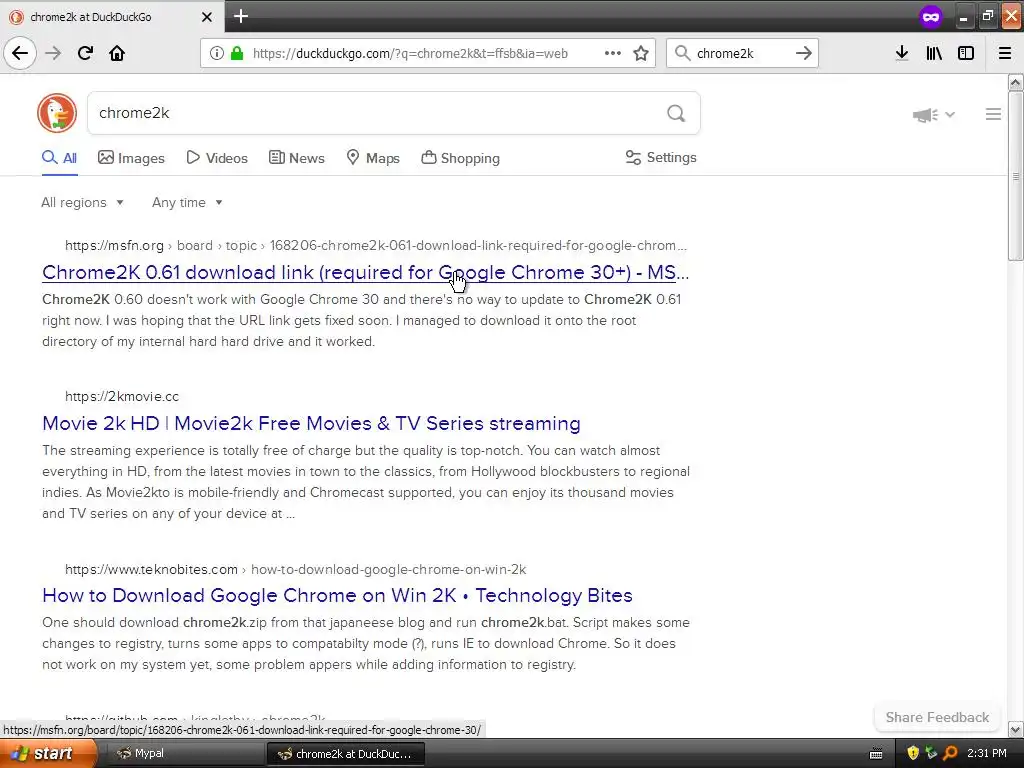This screenshot has height=768, width=1024.
Task: Bookmark this page with the star
Action: click(x=641, y=53)
